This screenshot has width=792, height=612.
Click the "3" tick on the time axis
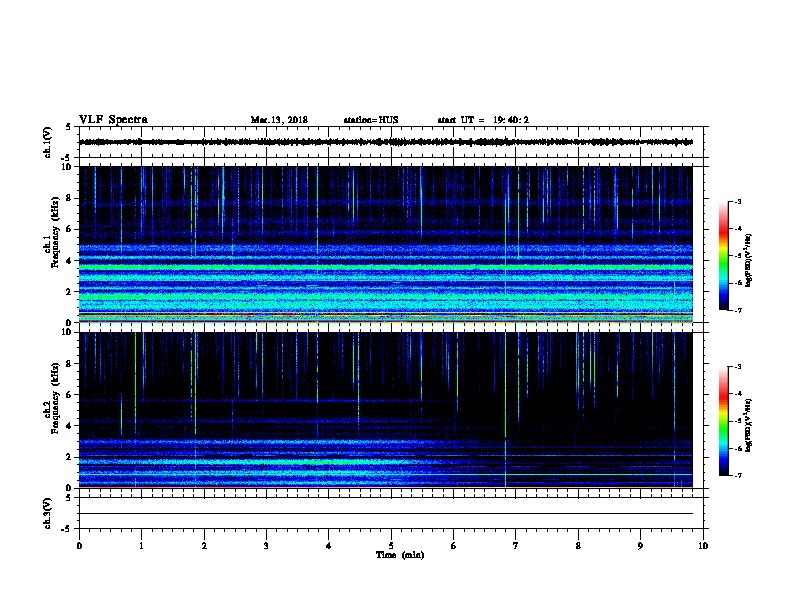pyautogui.click(x=266, y=546)
